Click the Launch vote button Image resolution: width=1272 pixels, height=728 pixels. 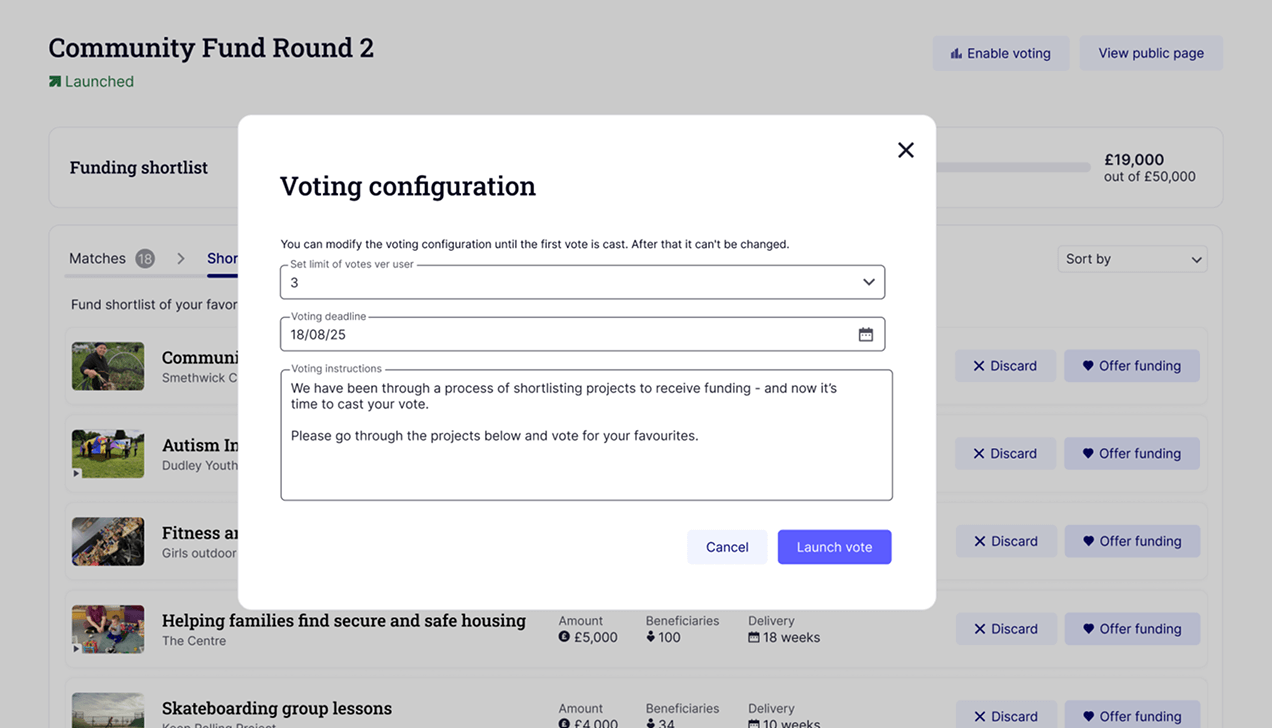coord(834,547)
